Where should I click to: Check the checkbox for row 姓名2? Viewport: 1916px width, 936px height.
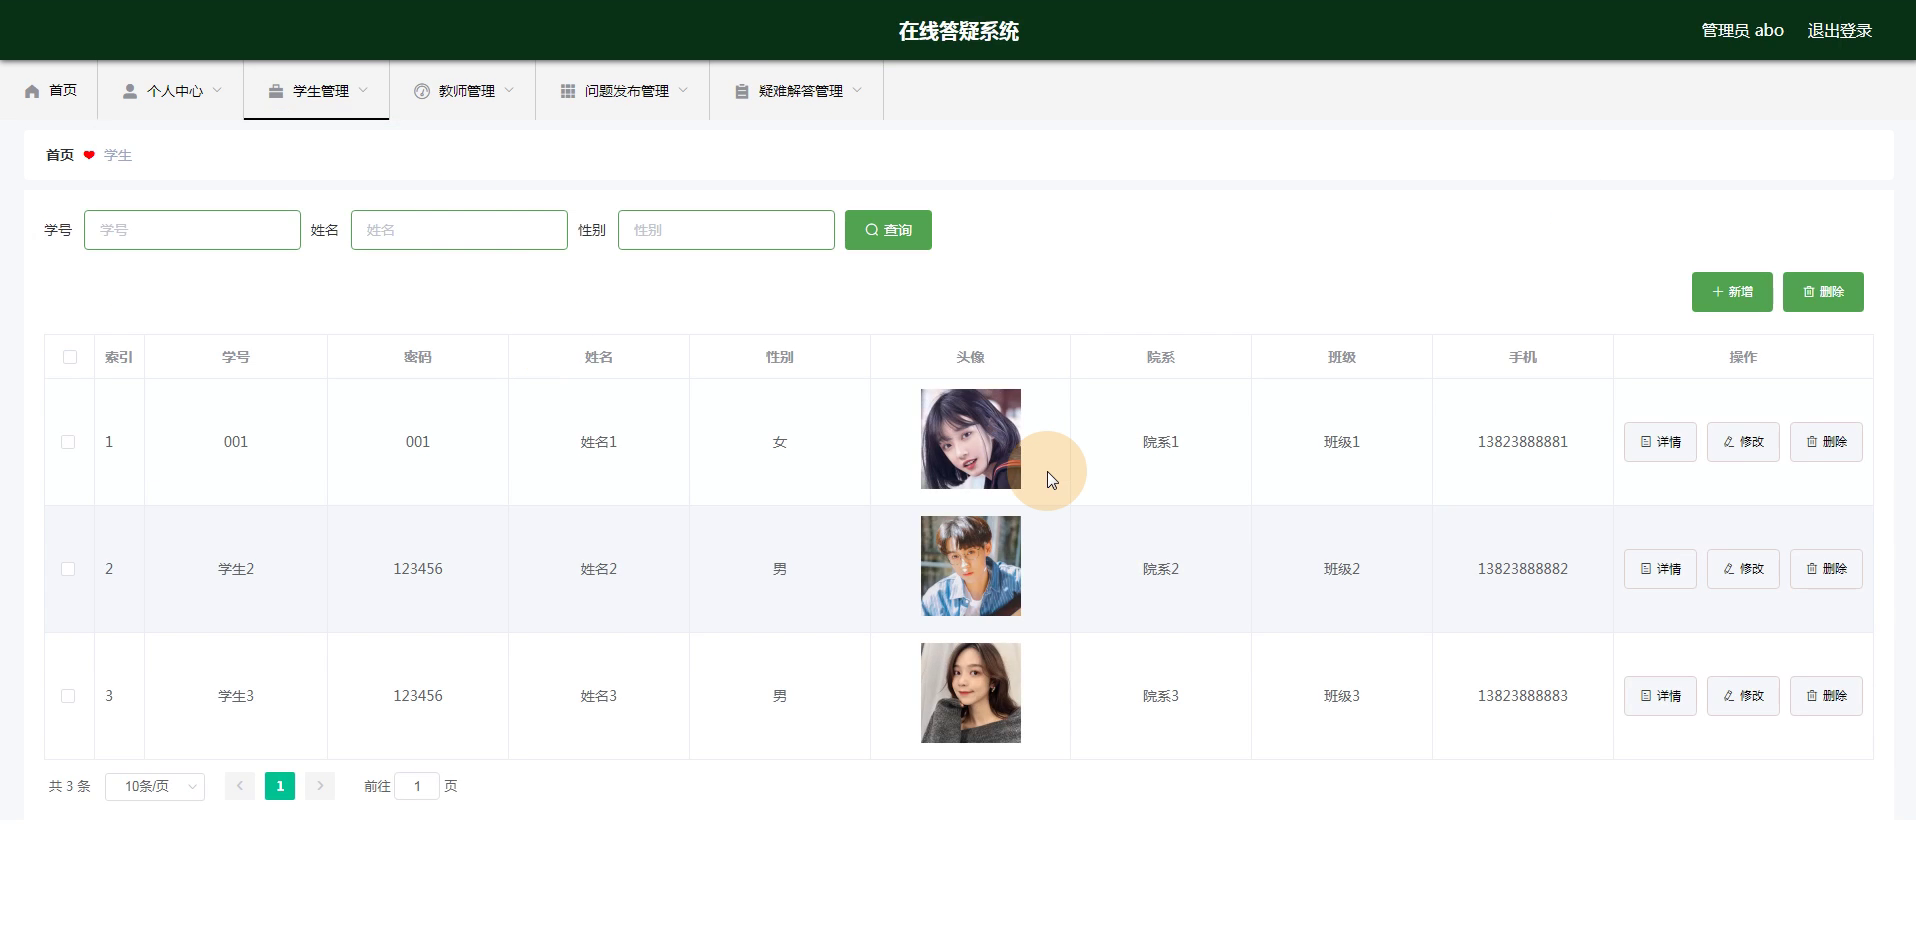point(68,569)
